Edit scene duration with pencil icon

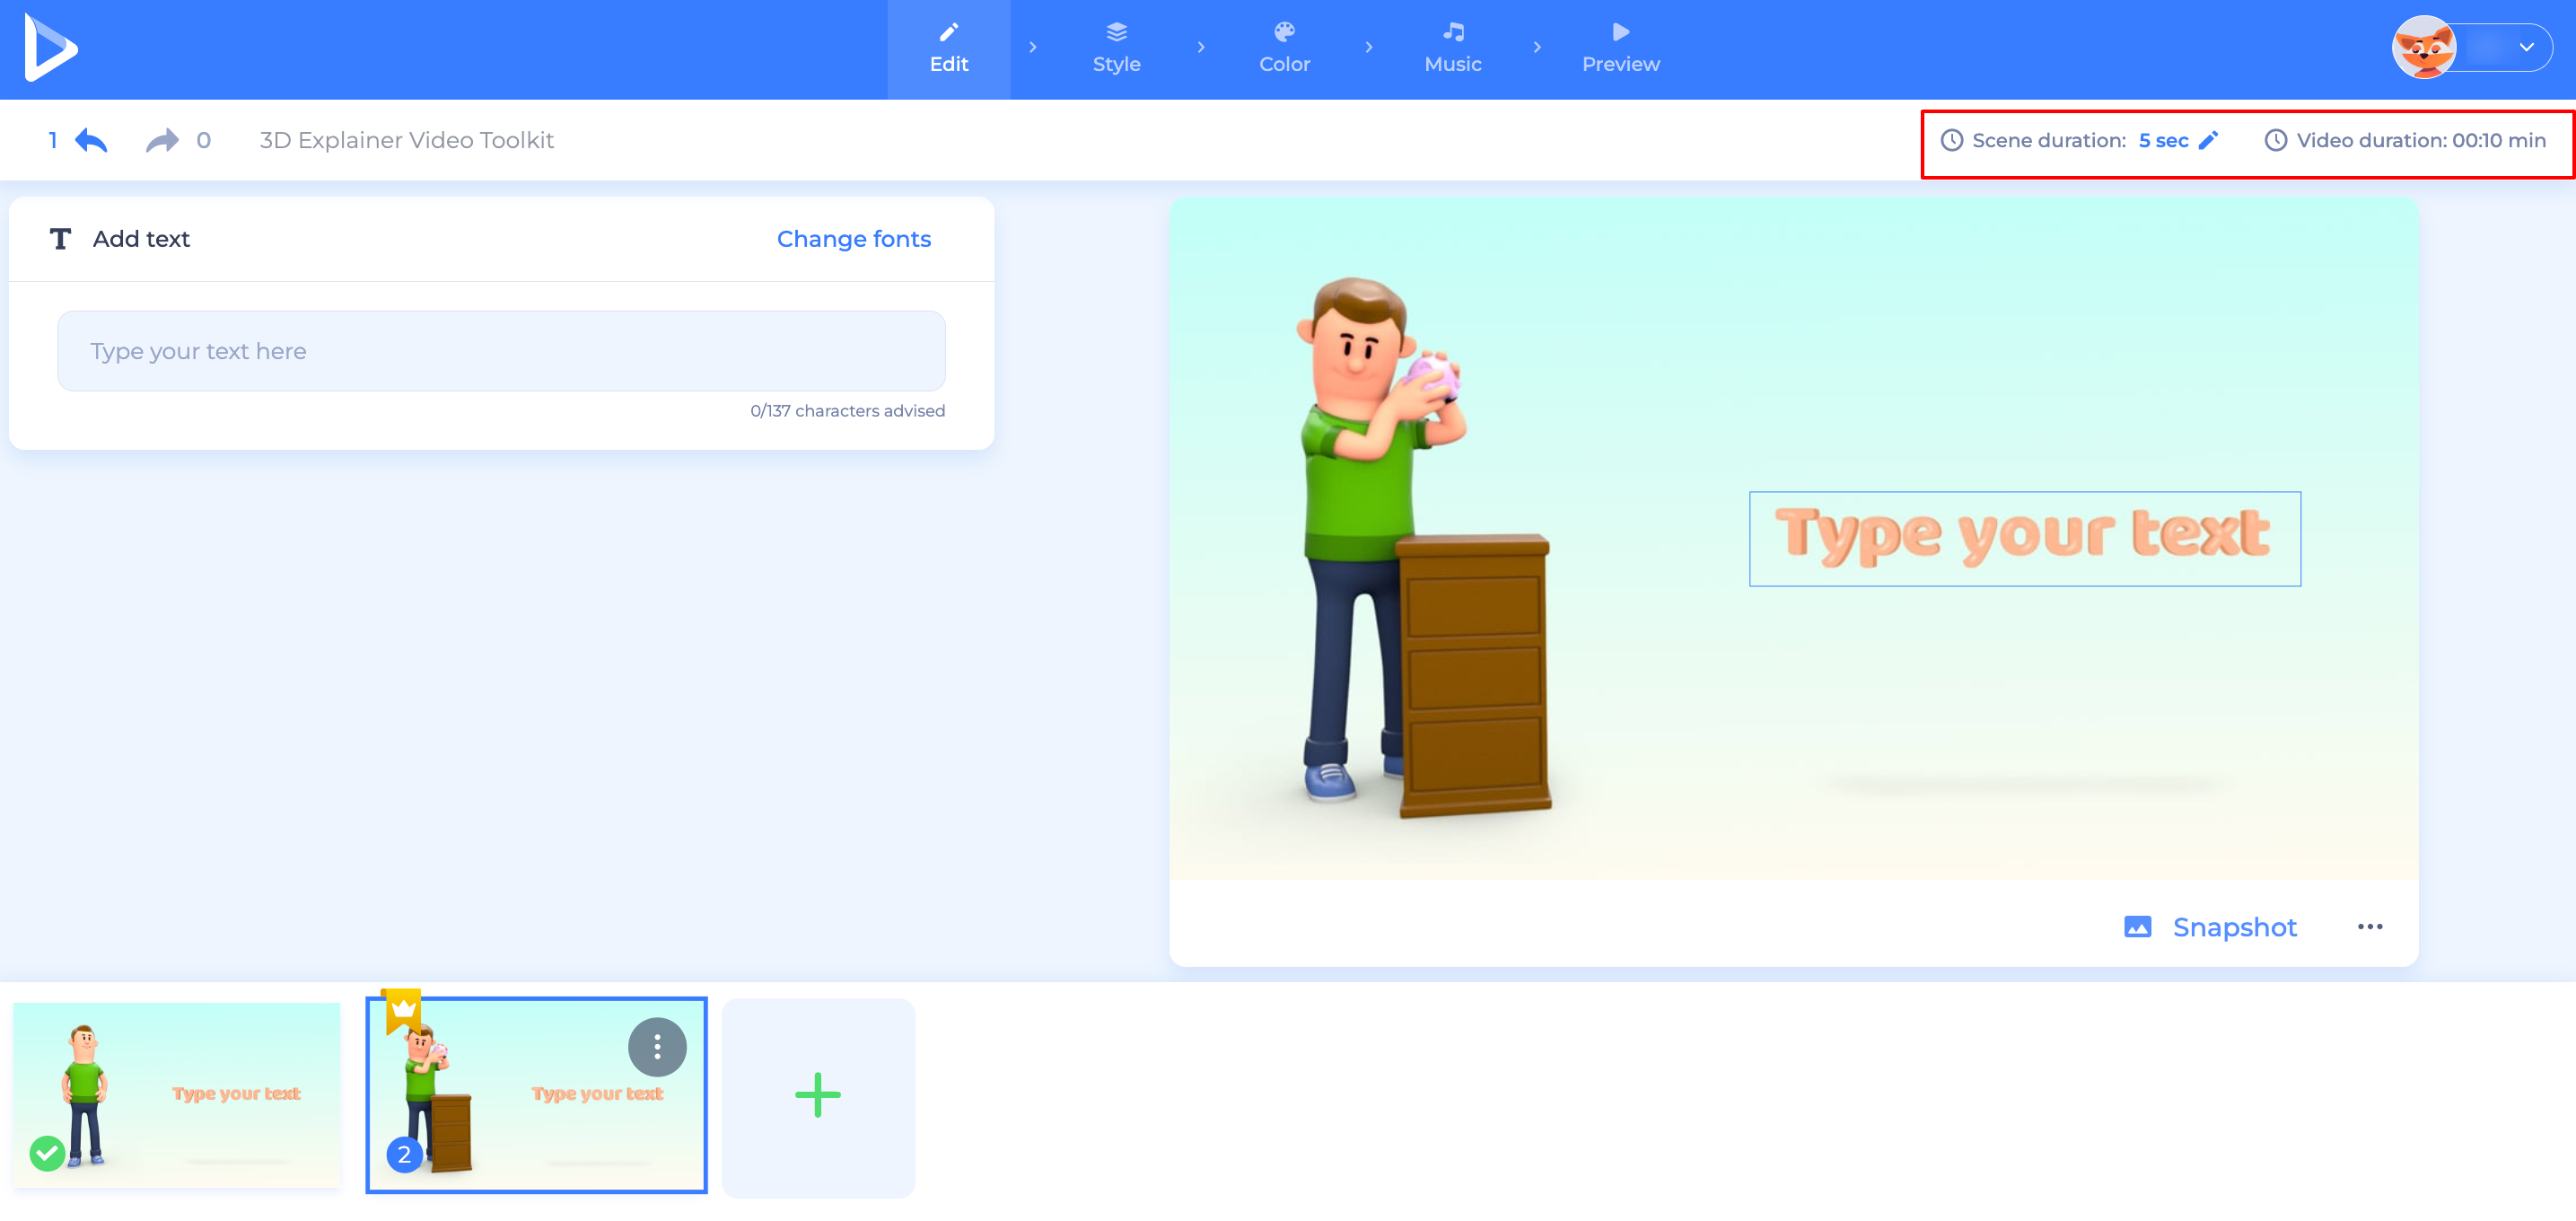[2209, 141]
